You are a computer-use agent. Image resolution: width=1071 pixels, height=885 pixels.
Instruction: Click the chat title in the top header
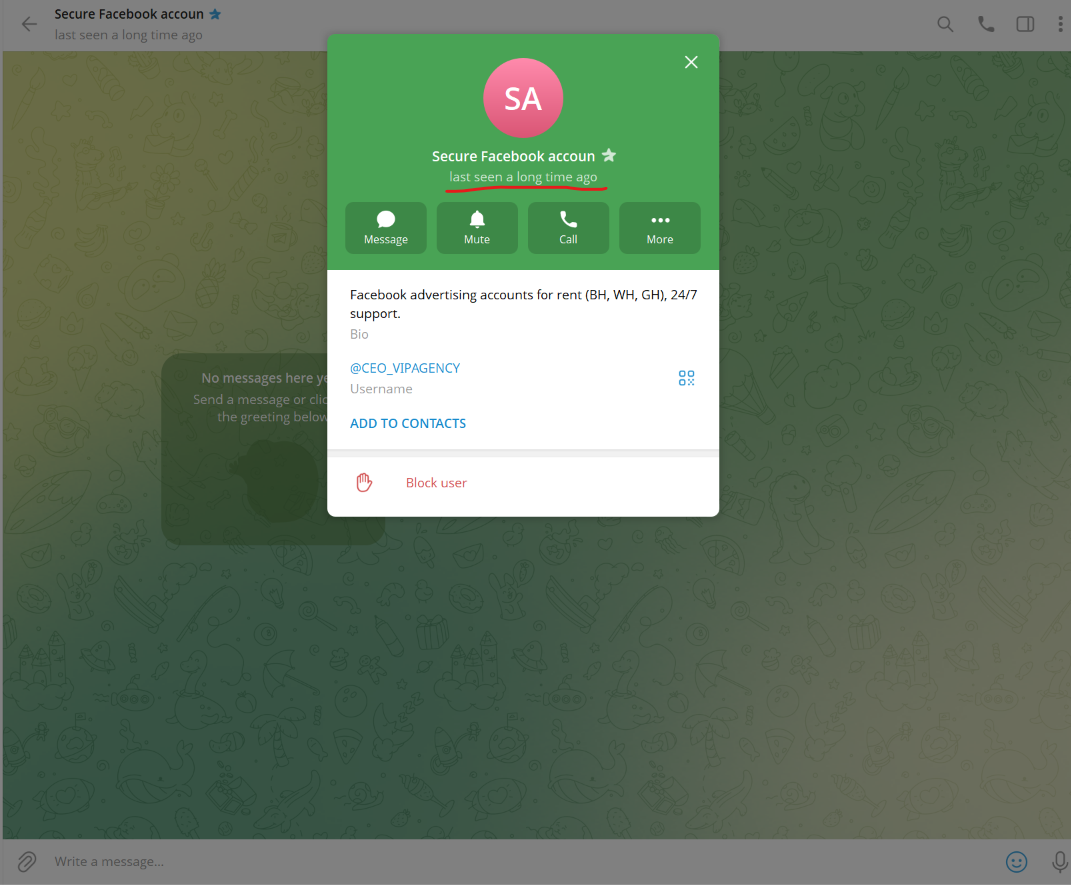pos(129,14)
